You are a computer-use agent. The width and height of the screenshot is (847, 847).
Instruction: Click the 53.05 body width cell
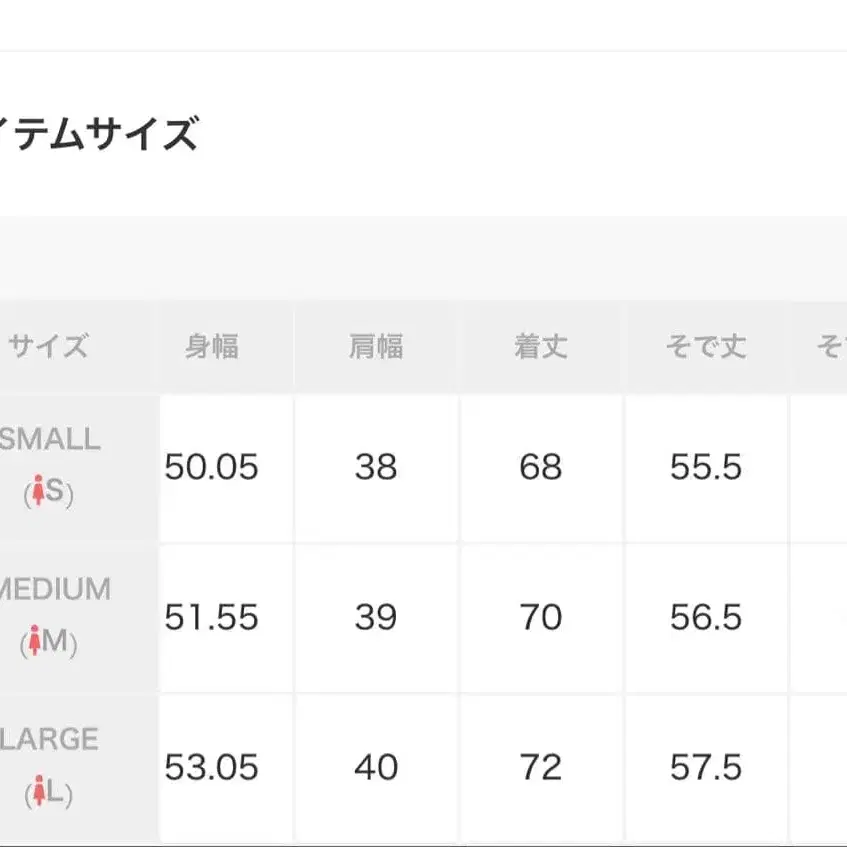211,767
